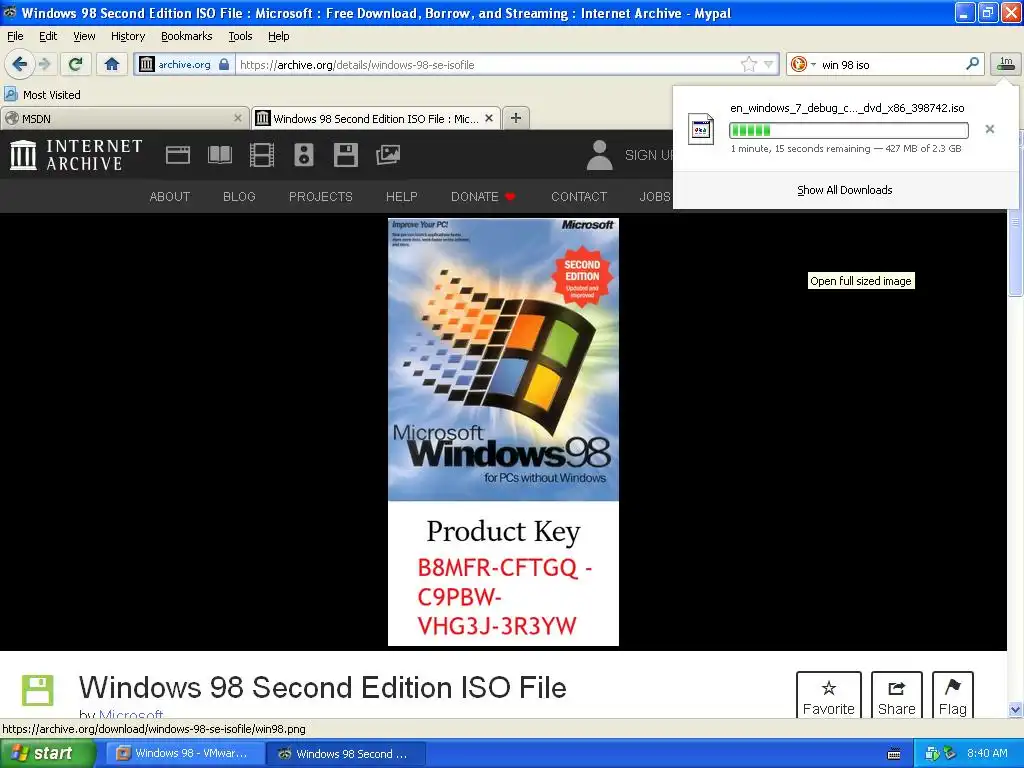Click the scrollbar down arrow
The image size is (1024, 768).
point(1015,709)
